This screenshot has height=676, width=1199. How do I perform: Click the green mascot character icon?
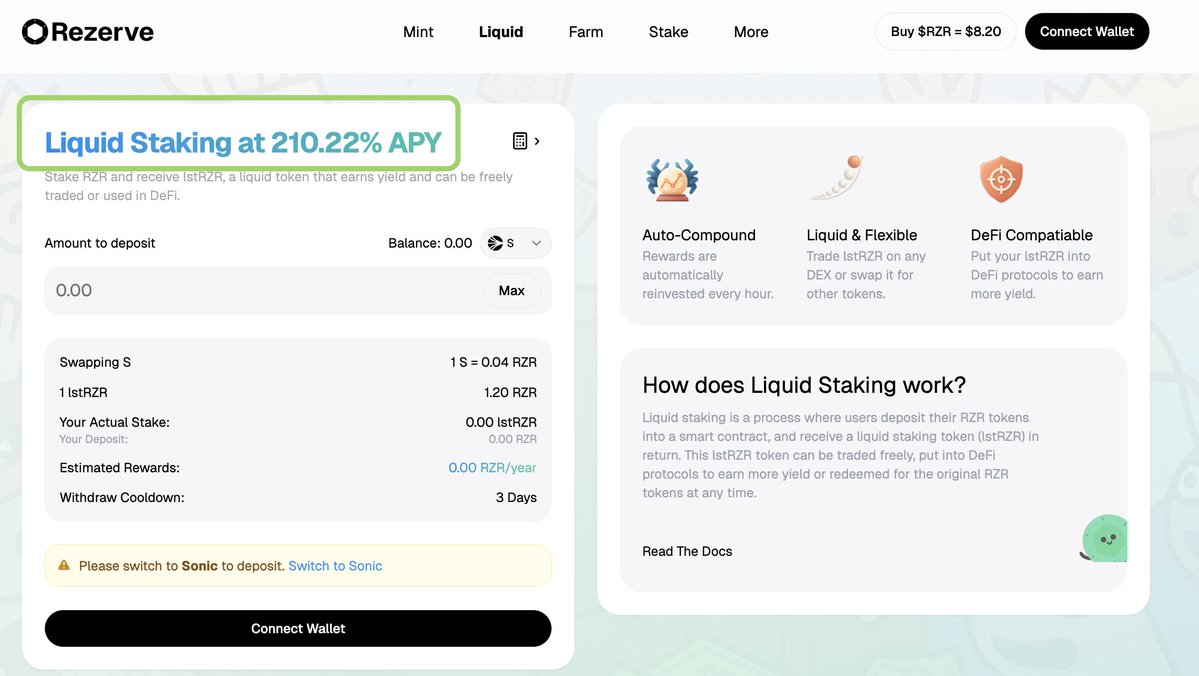1103,538
